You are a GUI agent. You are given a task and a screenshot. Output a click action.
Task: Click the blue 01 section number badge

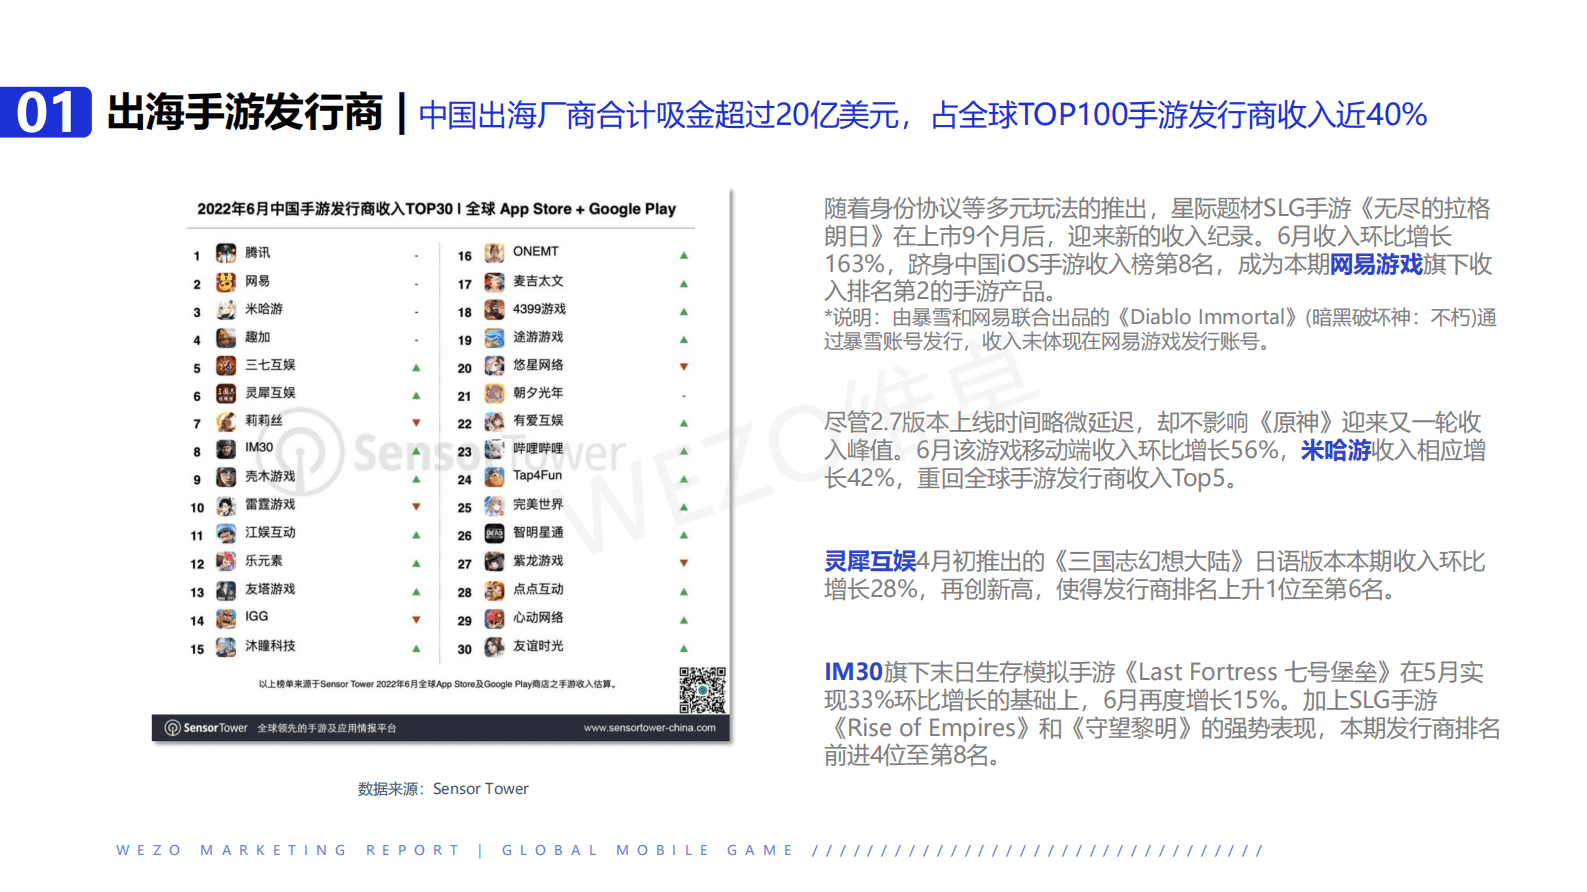(x=46, y=112)
